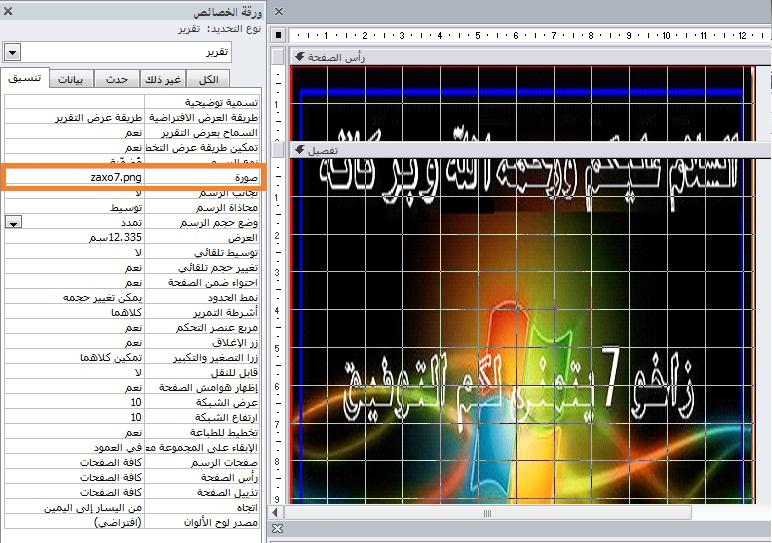The image size is (772, 543).
Task: Click the X icon at bottom left of report
Action: pos(279,528)
